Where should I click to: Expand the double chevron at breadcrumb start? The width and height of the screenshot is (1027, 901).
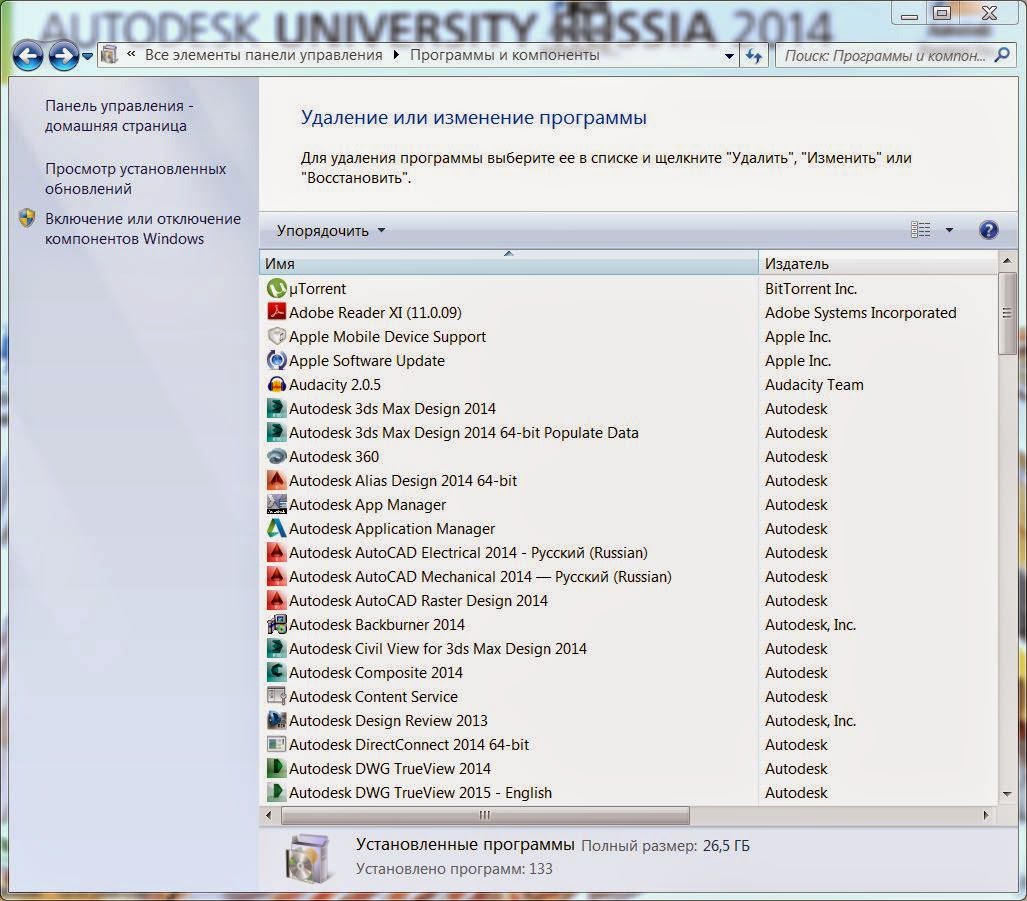click(131, 54)
